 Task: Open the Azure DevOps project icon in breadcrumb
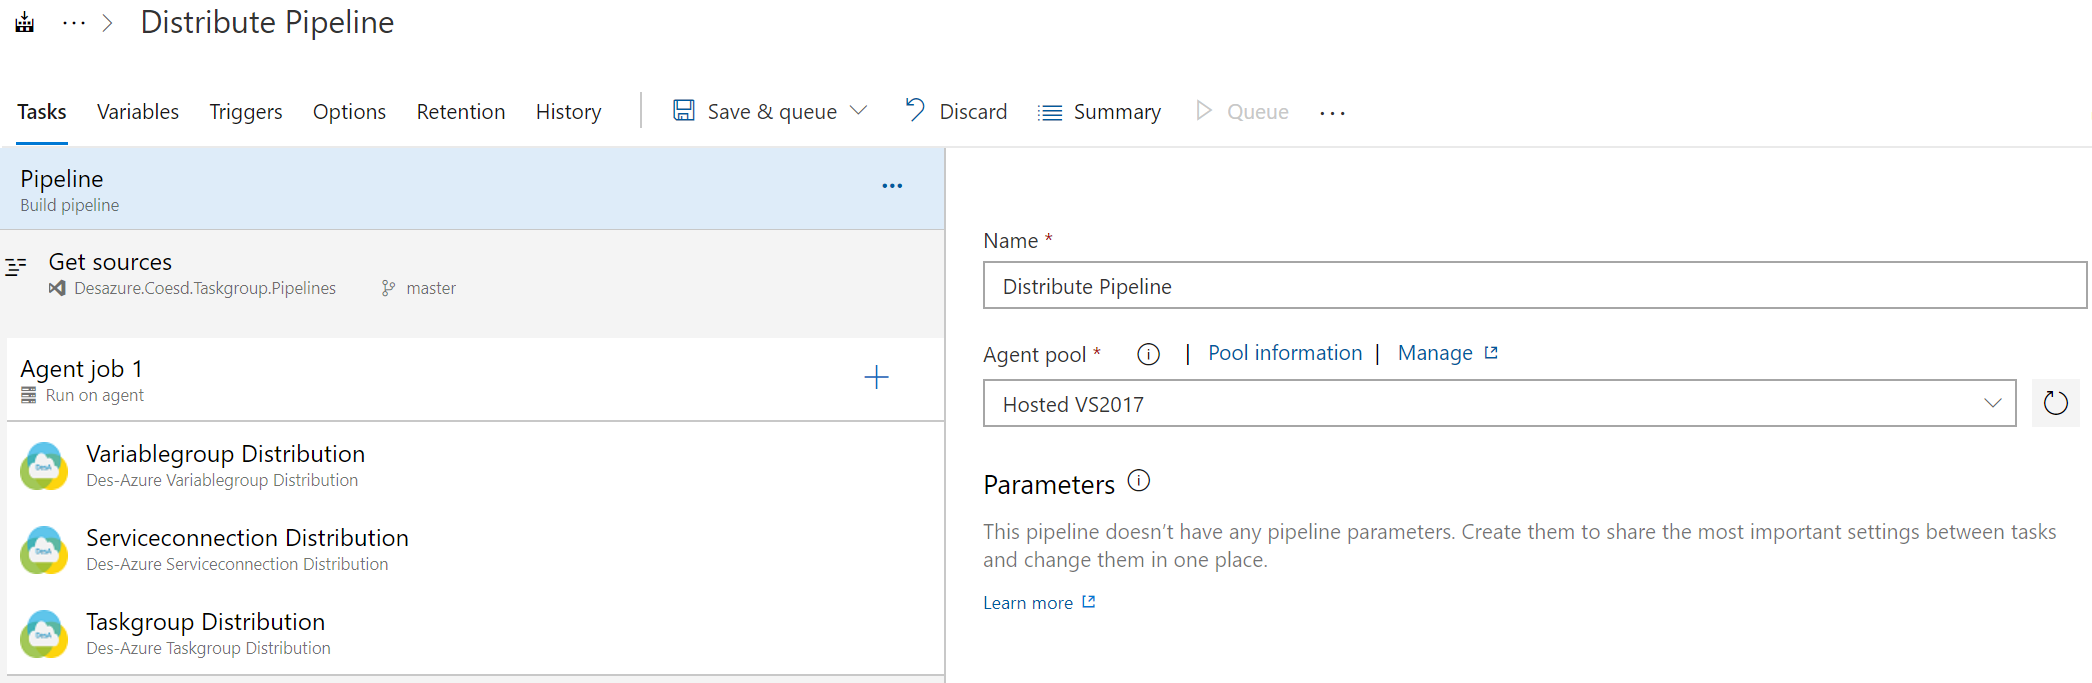click(x=25, y=22)
